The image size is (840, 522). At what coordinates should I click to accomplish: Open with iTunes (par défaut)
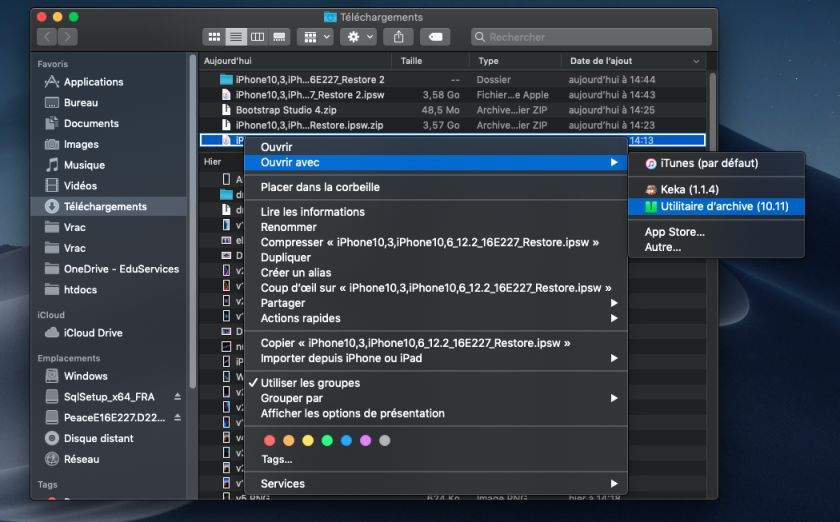click(716, 163)
